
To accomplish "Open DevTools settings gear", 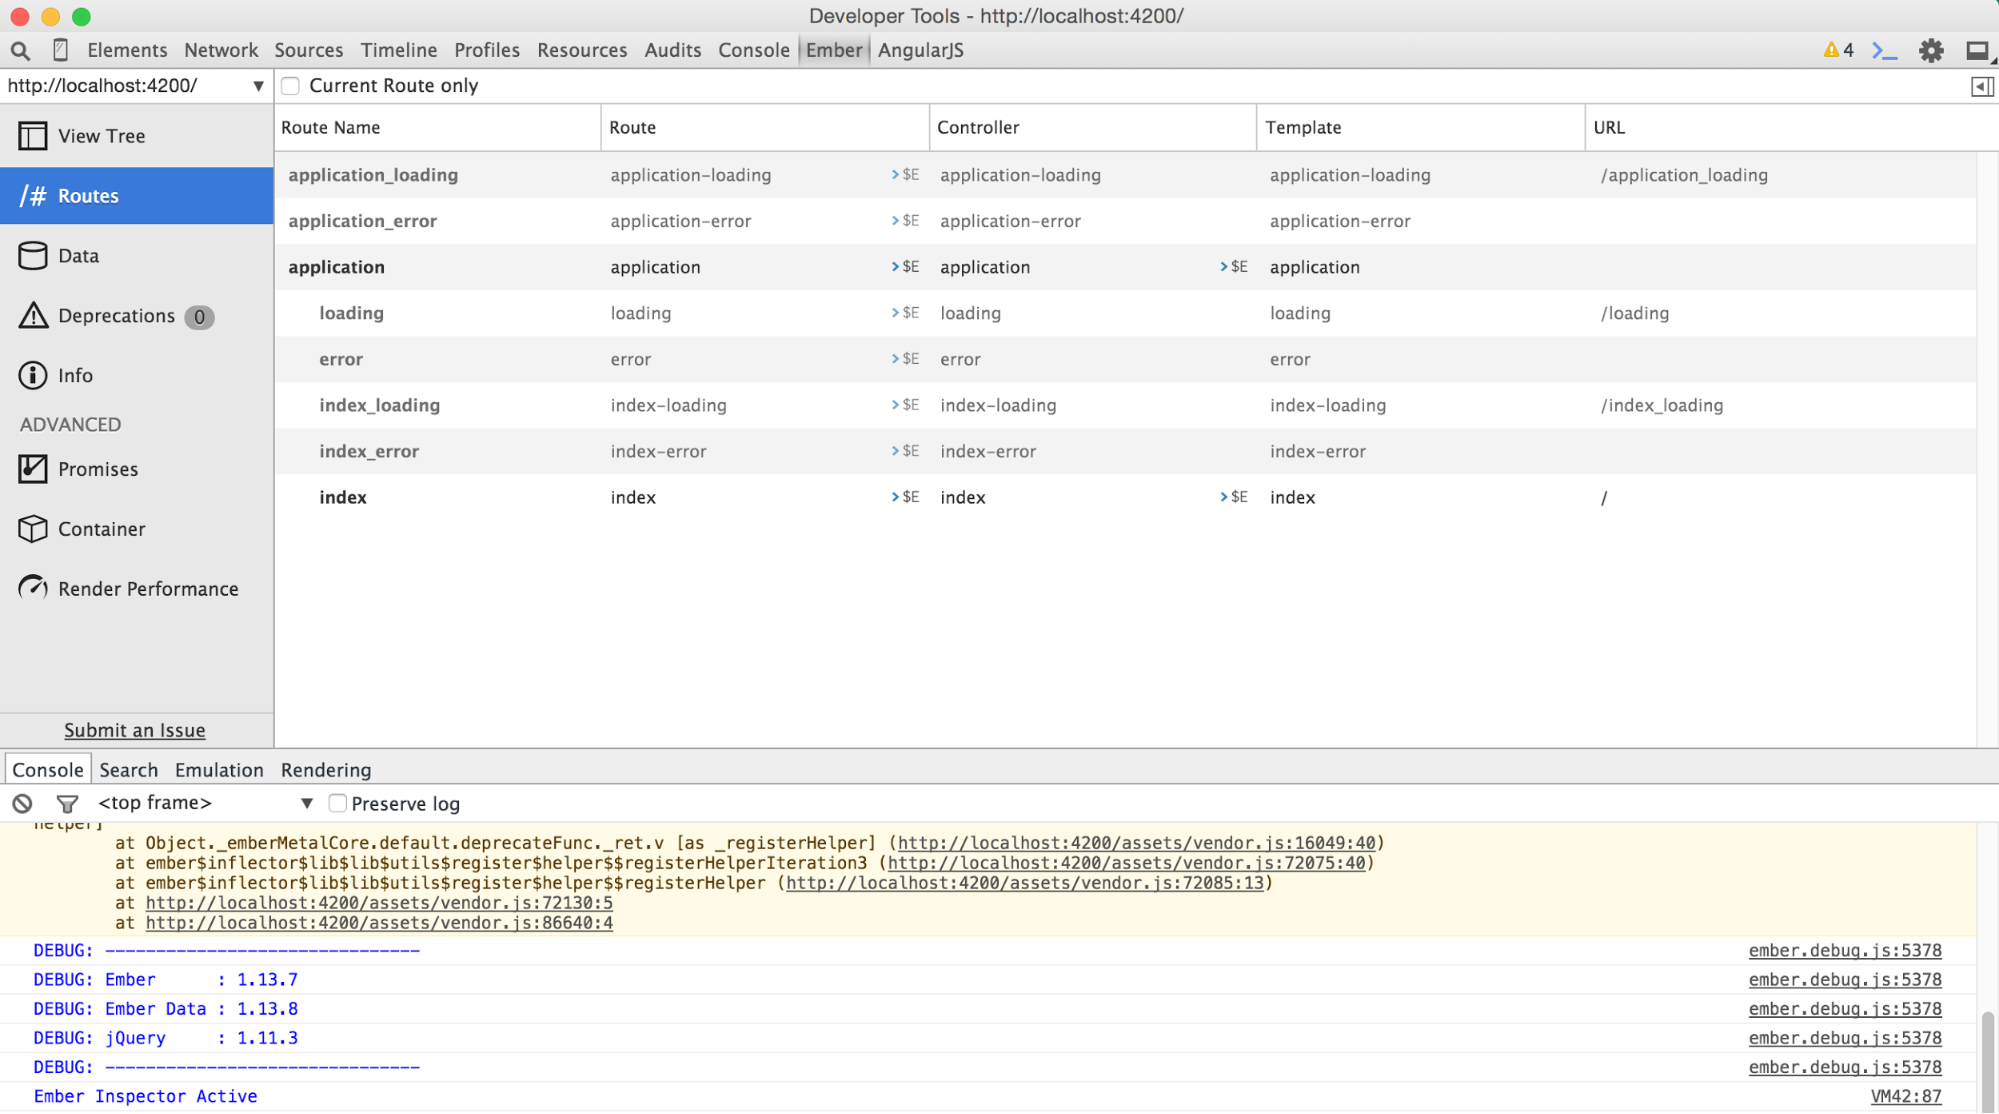I will point(1931,50).
